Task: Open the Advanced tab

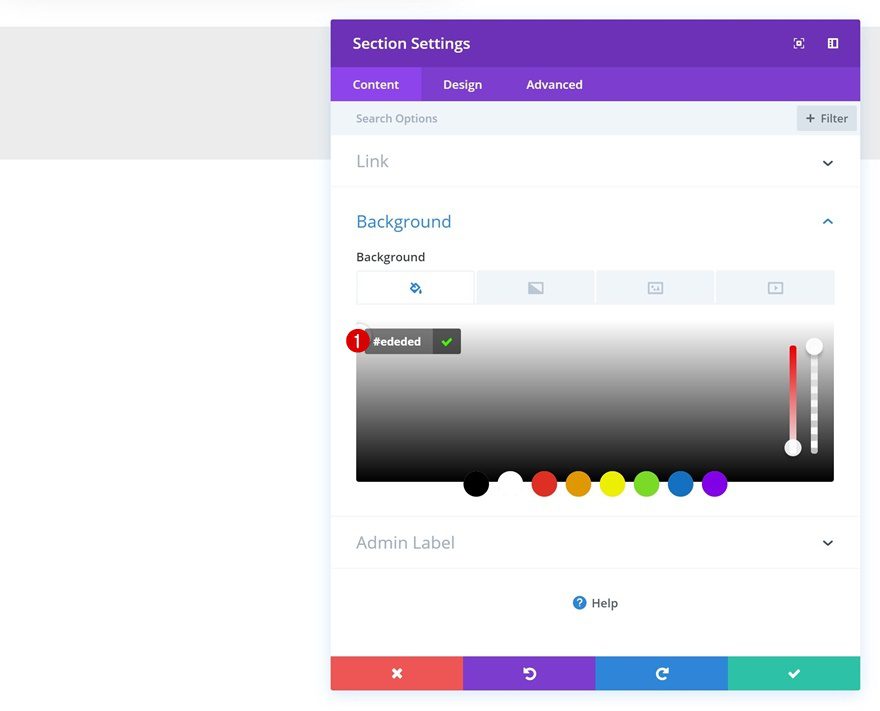Action: [x=553, y=84]
